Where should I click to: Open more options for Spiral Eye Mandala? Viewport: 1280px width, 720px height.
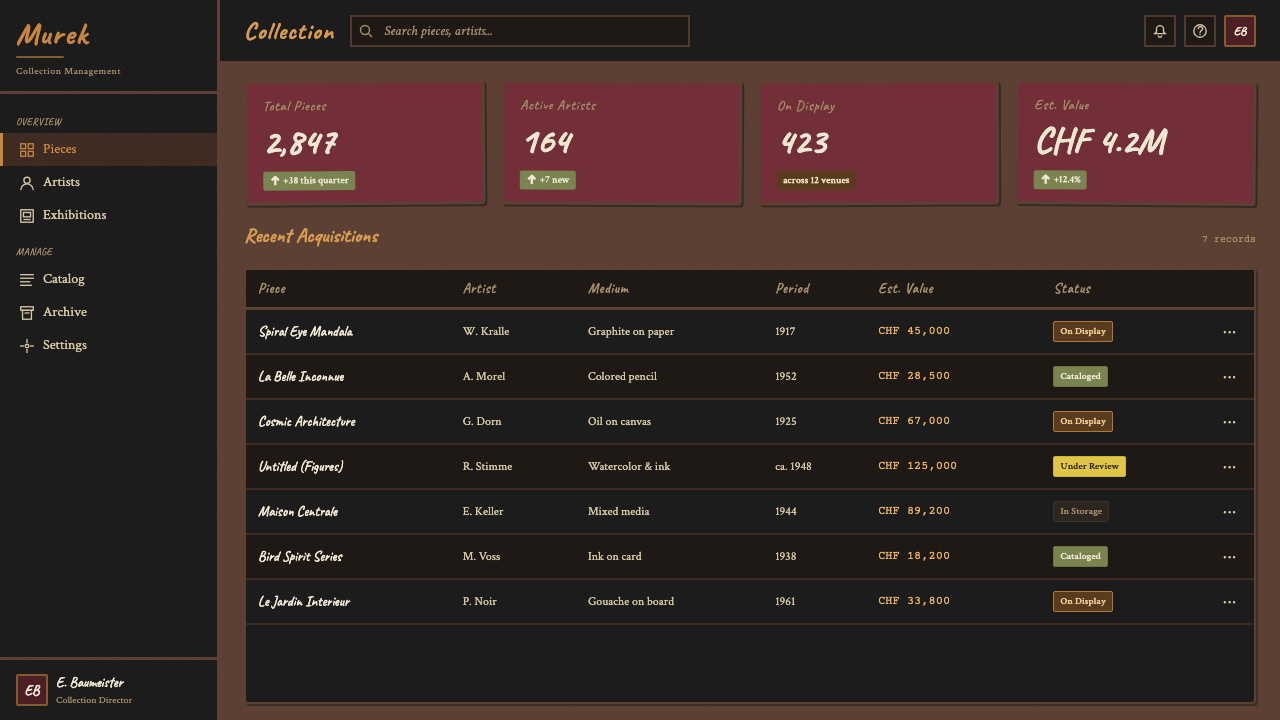point(1229,332)
